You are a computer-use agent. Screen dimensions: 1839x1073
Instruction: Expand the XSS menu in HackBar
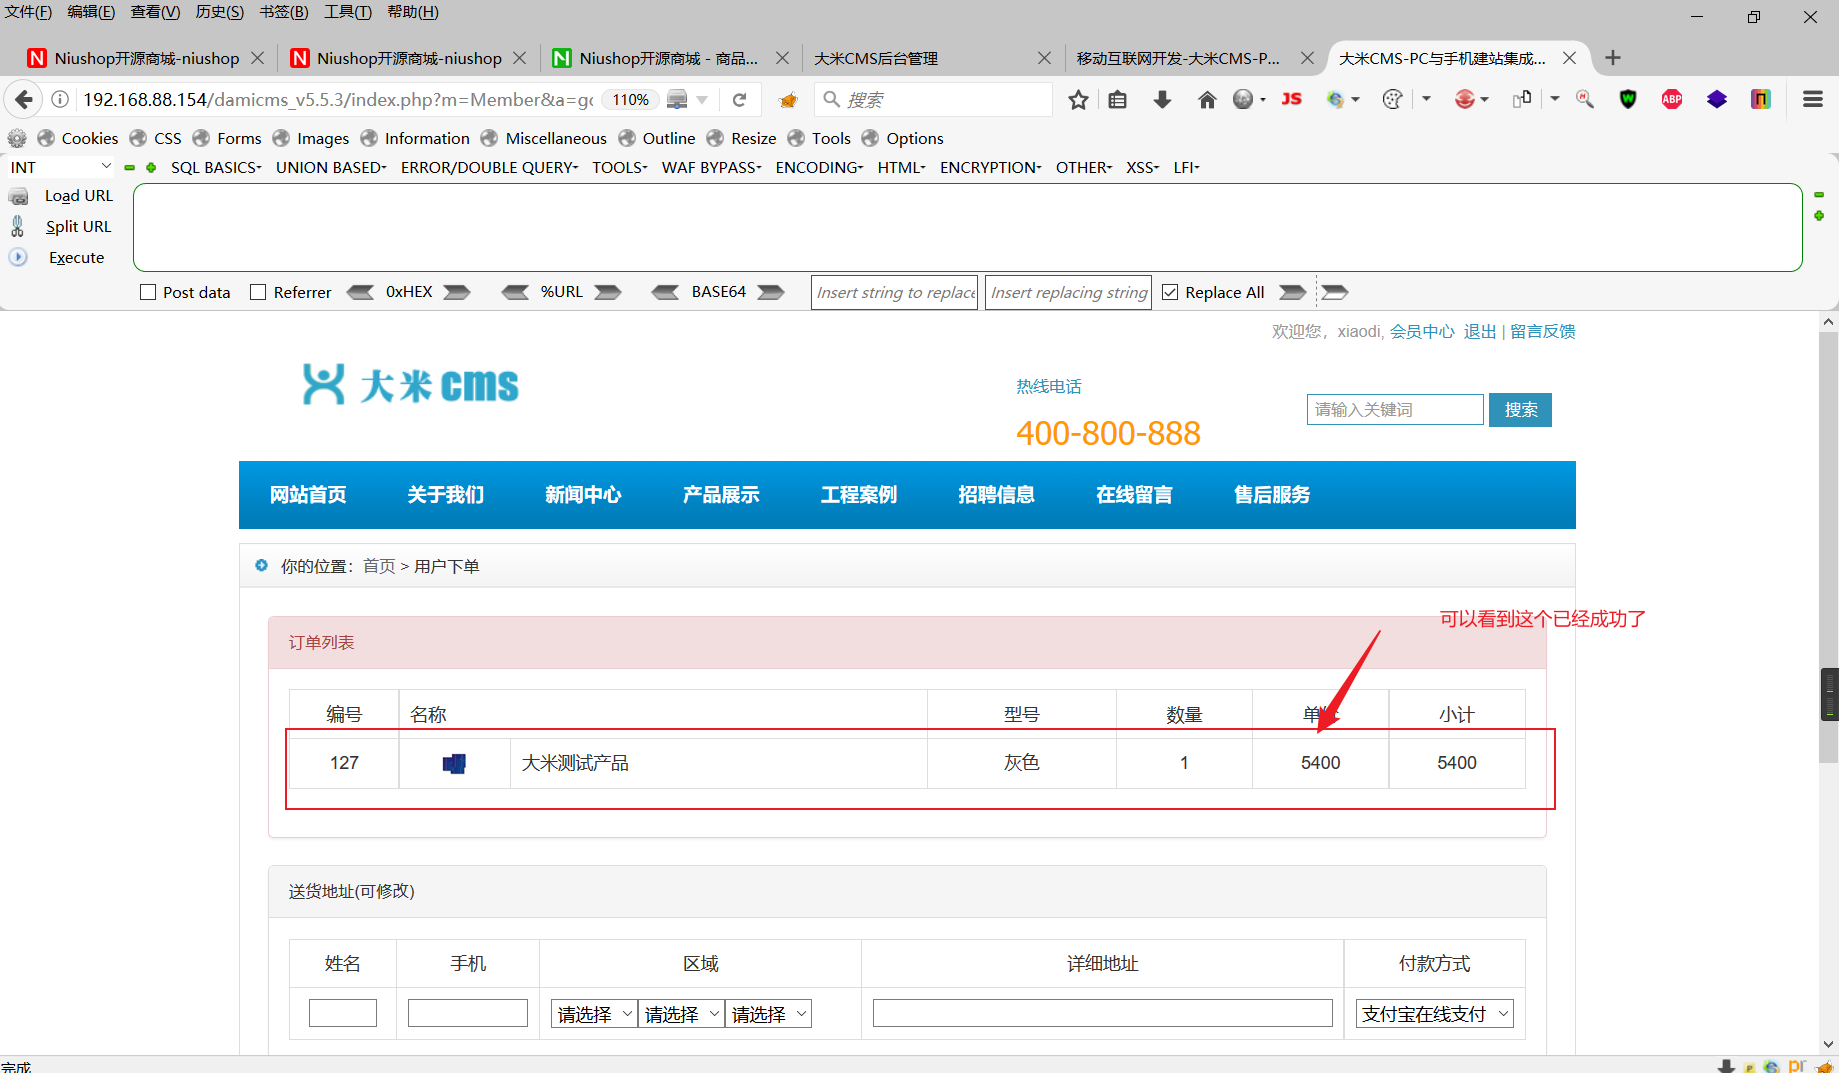tap(1142, 167)
